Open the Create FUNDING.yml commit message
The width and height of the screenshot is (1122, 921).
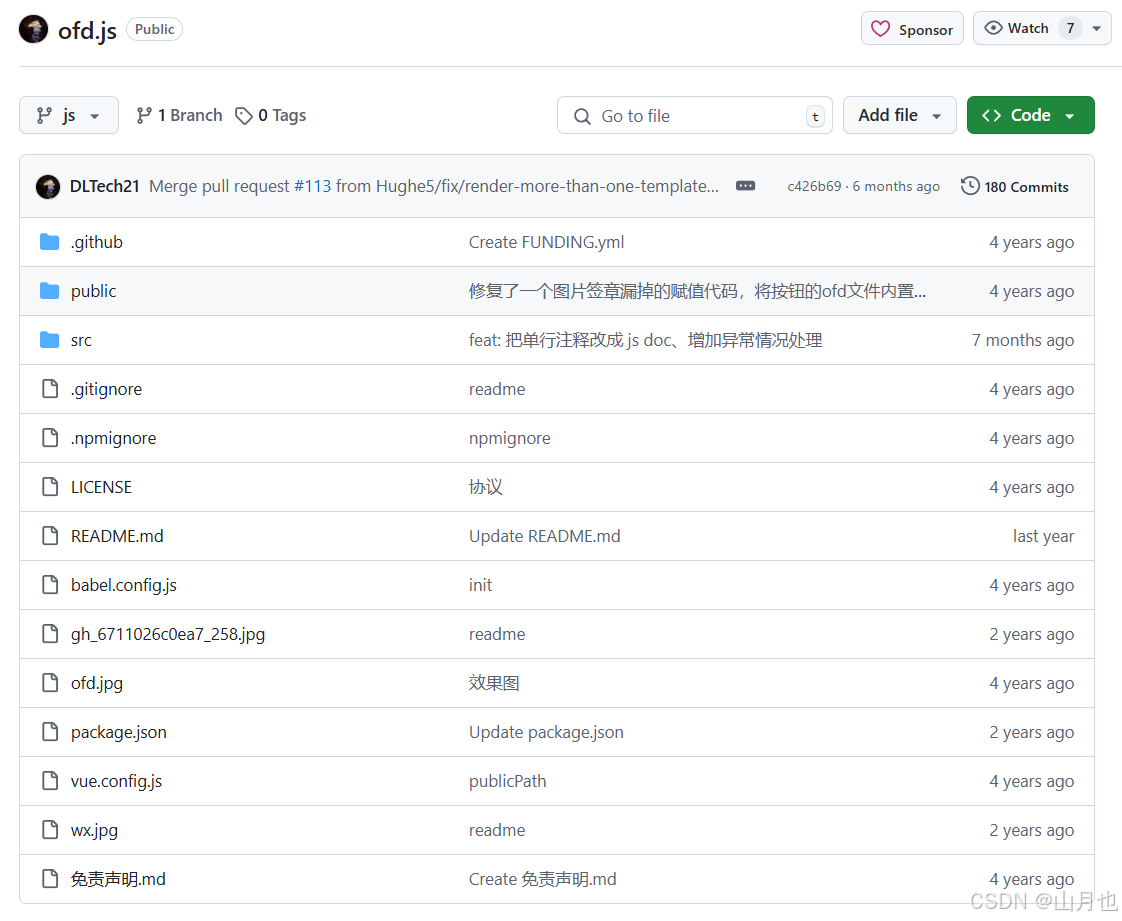pos(546,243)
